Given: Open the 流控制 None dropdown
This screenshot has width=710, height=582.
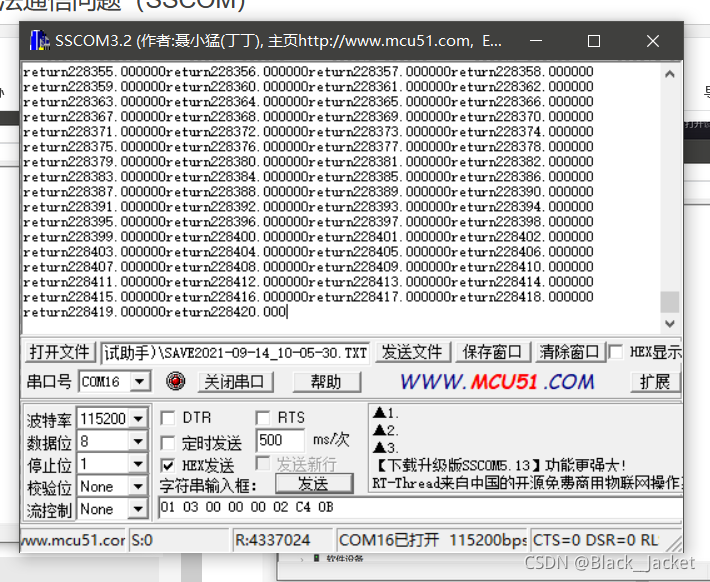Looking at the screenshot, I should click(138, 509).
